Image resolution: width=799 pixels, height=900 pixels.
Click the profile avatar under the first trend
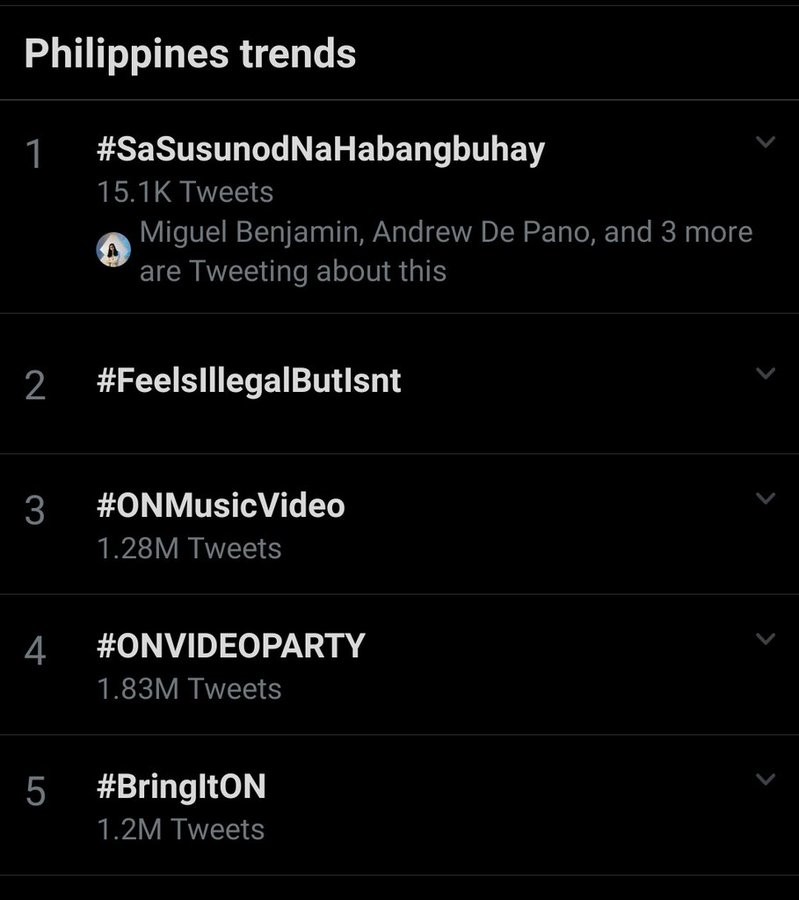coord(114,250)
